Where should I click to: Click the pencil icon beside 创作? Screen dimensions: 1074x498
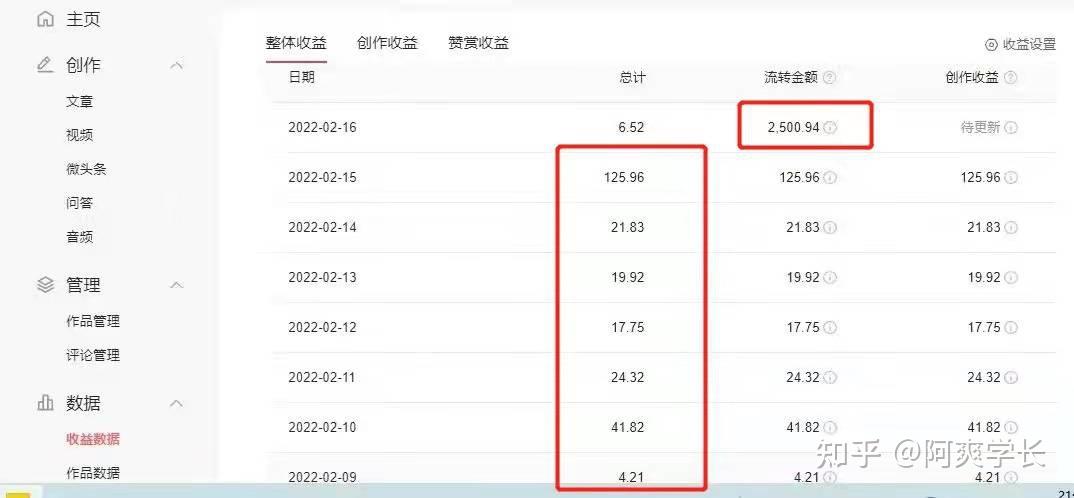[45, 65]
